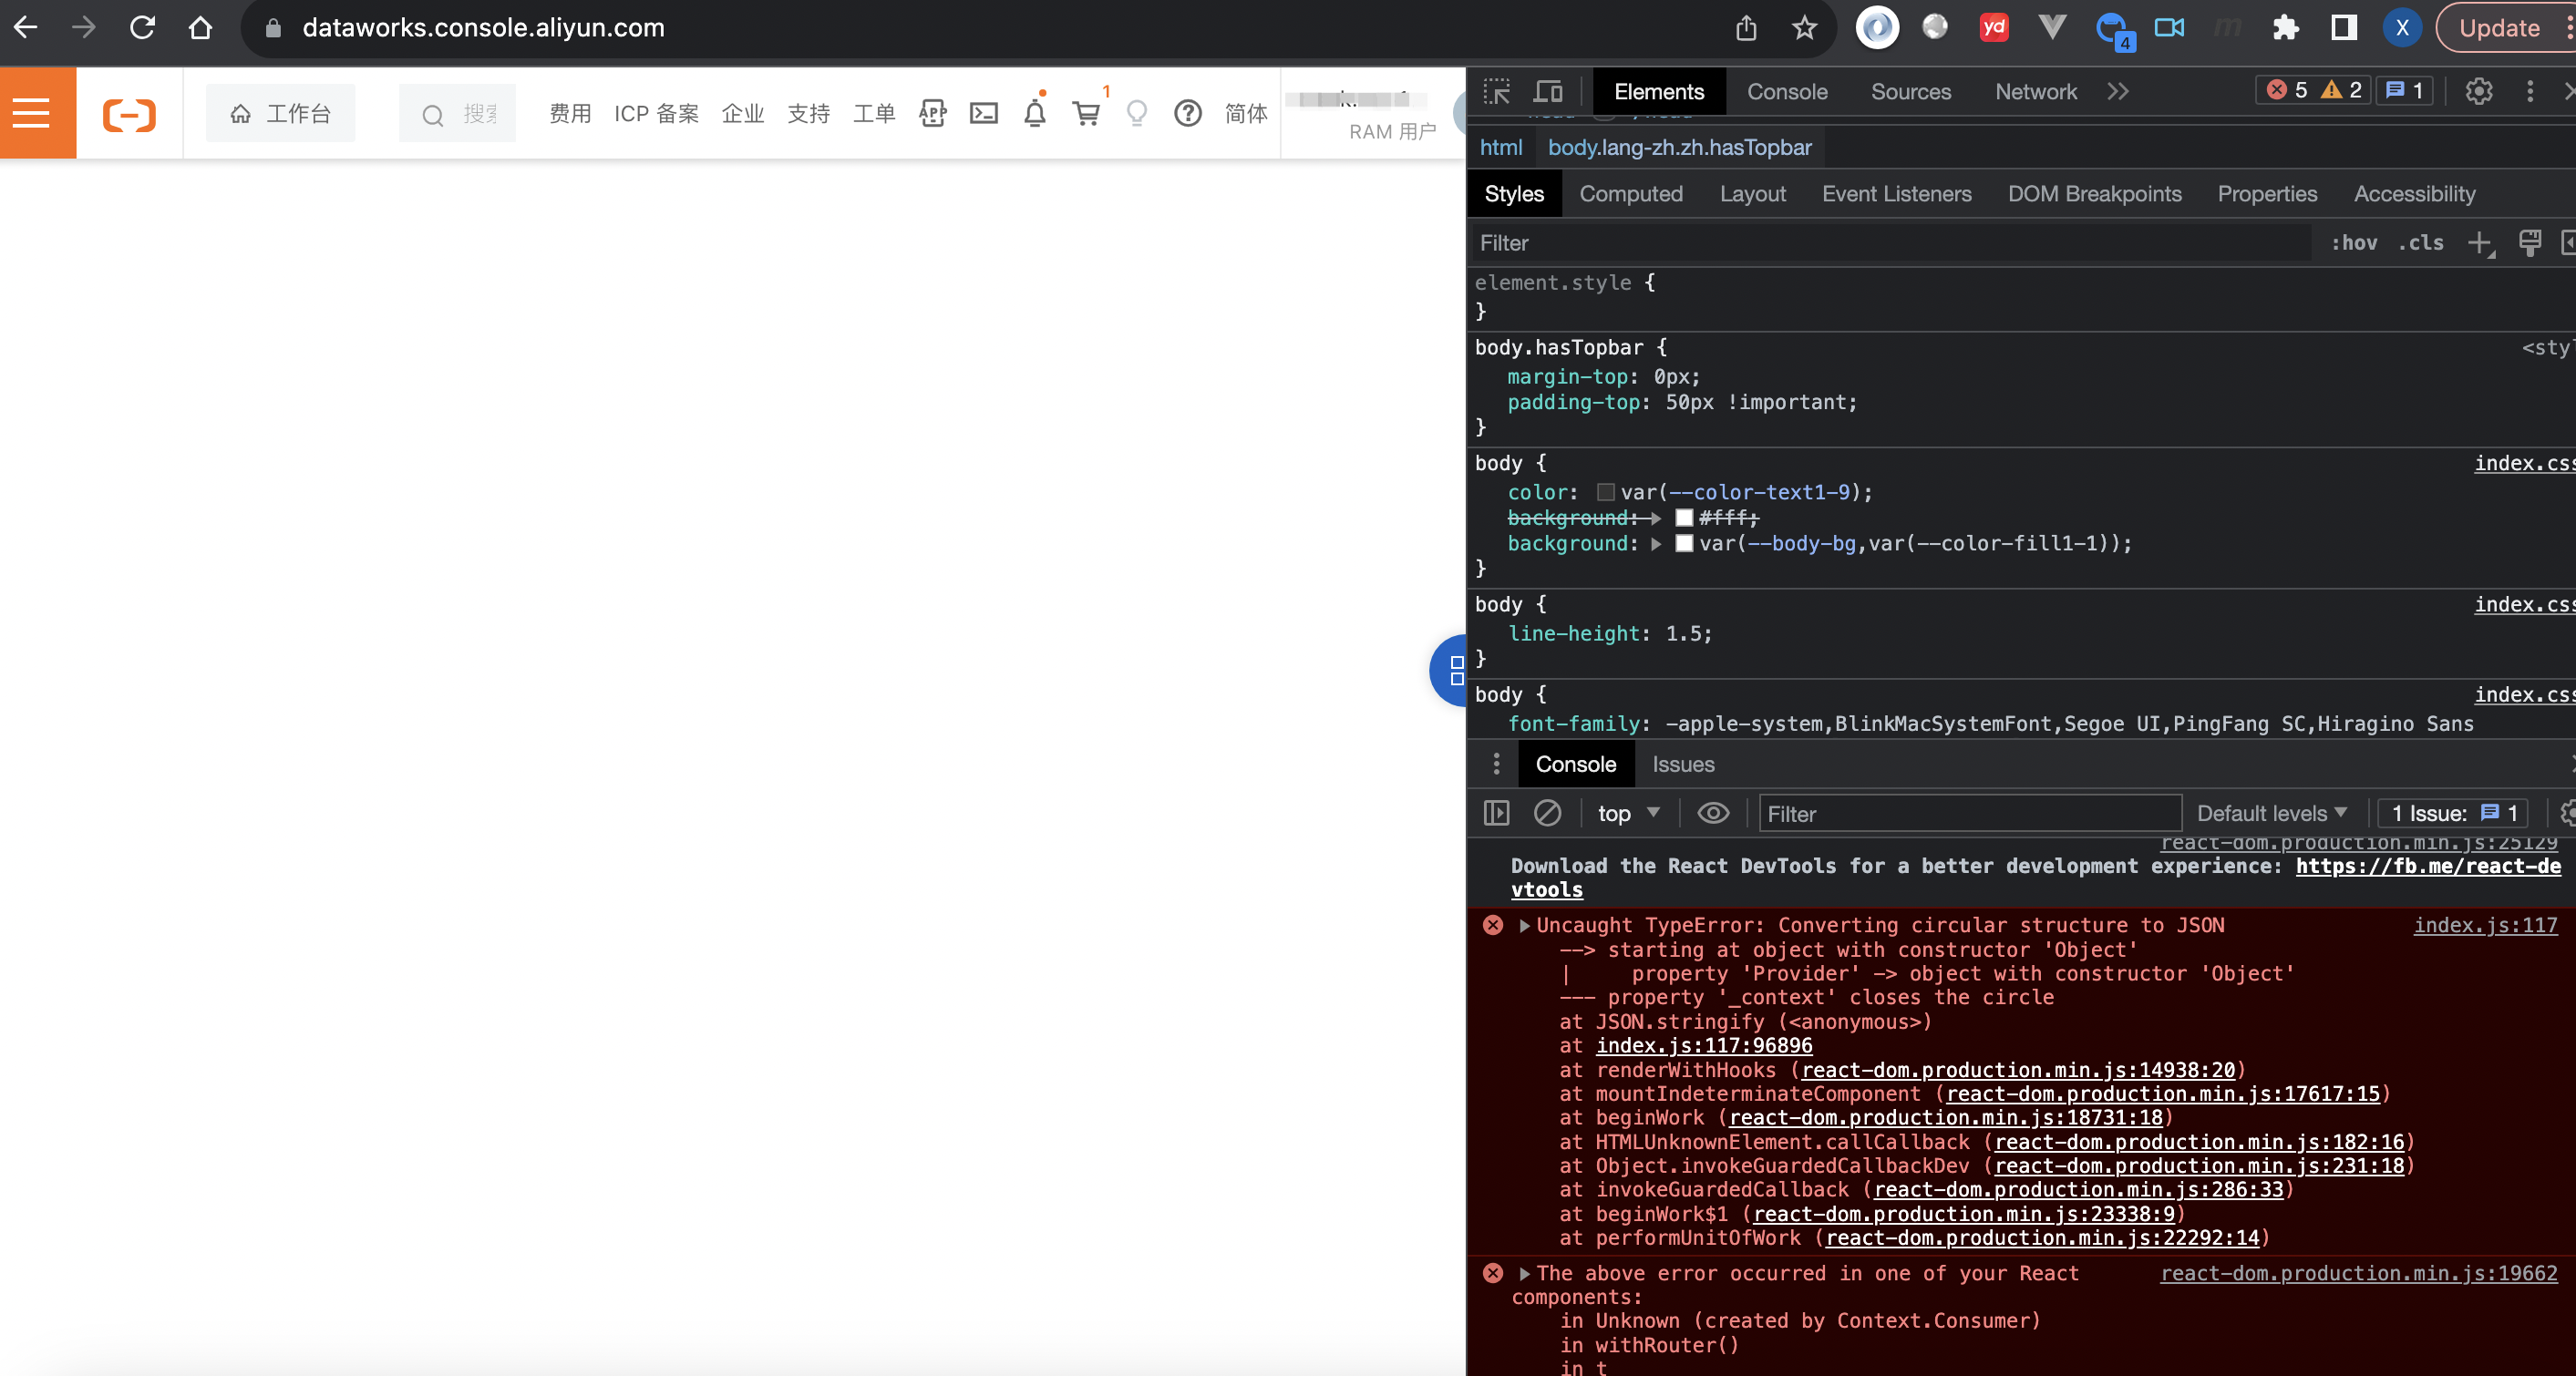Open the browser home page icon
The image size is (2576, 1376).
[201, 28]
